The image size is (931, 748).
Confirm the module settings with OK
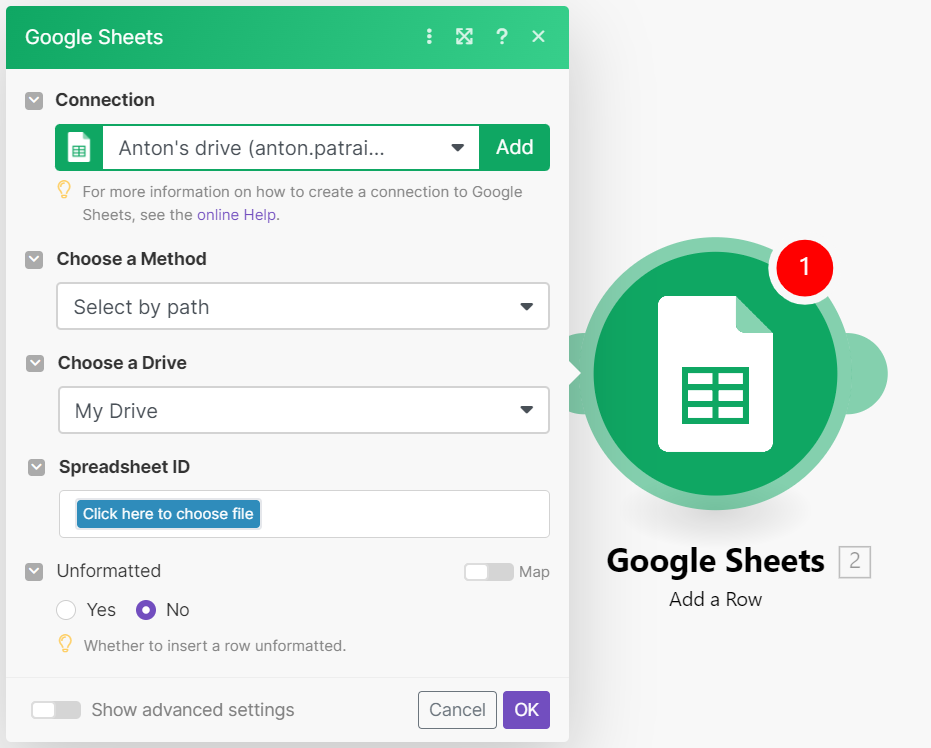(526, 709)
